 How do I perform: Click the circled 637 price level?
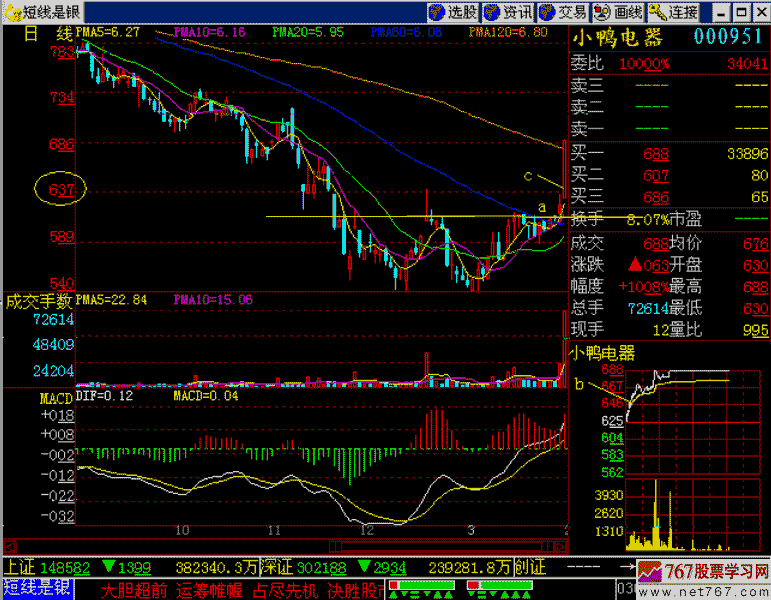click(x=61, y=188)
